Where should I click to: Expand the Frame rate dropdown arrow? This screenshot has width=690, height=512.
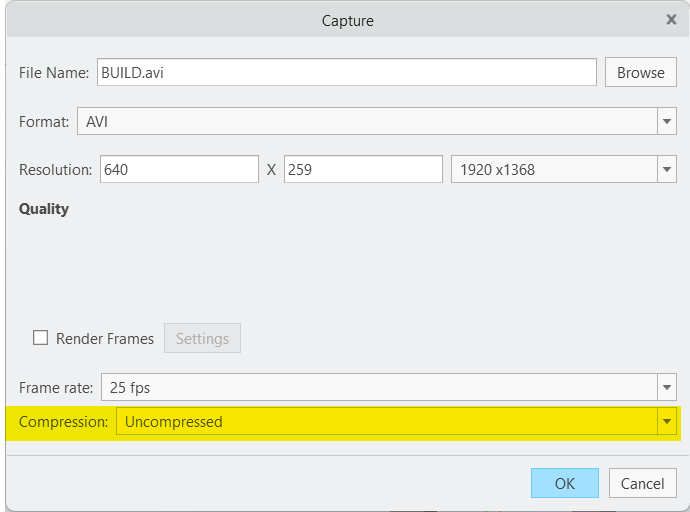pos(667,387)
